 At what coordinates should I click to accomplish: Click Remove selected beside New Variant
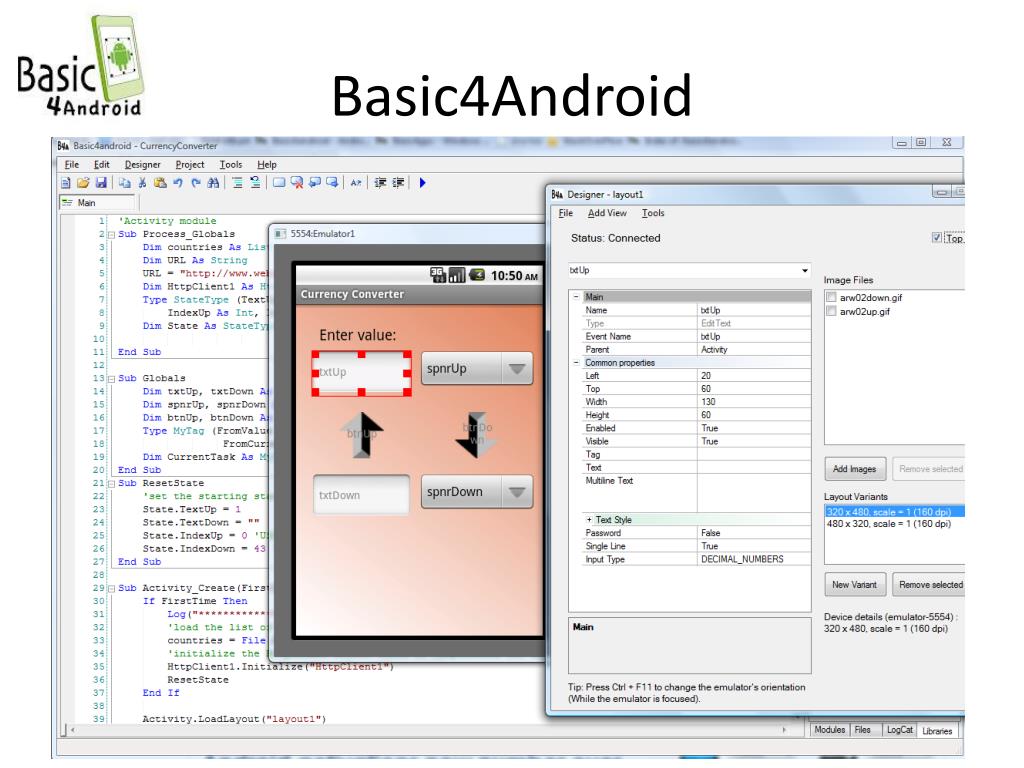point(929,584)
